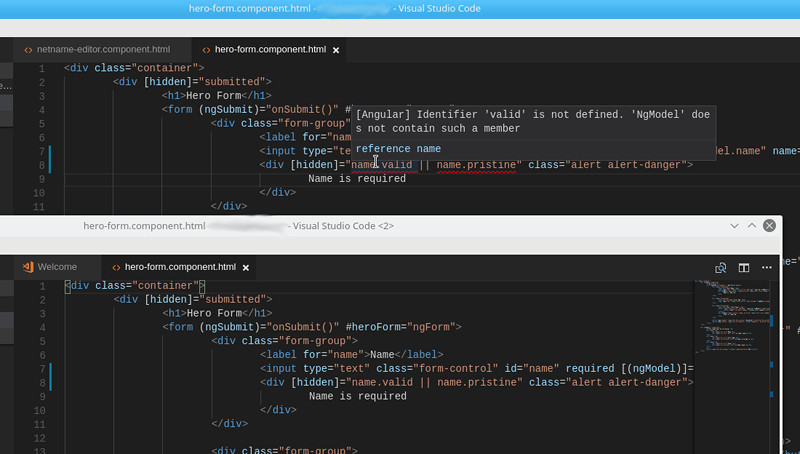The width and height of the screenshot is (800, 454).
Task: Open the search-preview icon in editor actions
Action: click(x=720, y=267)
